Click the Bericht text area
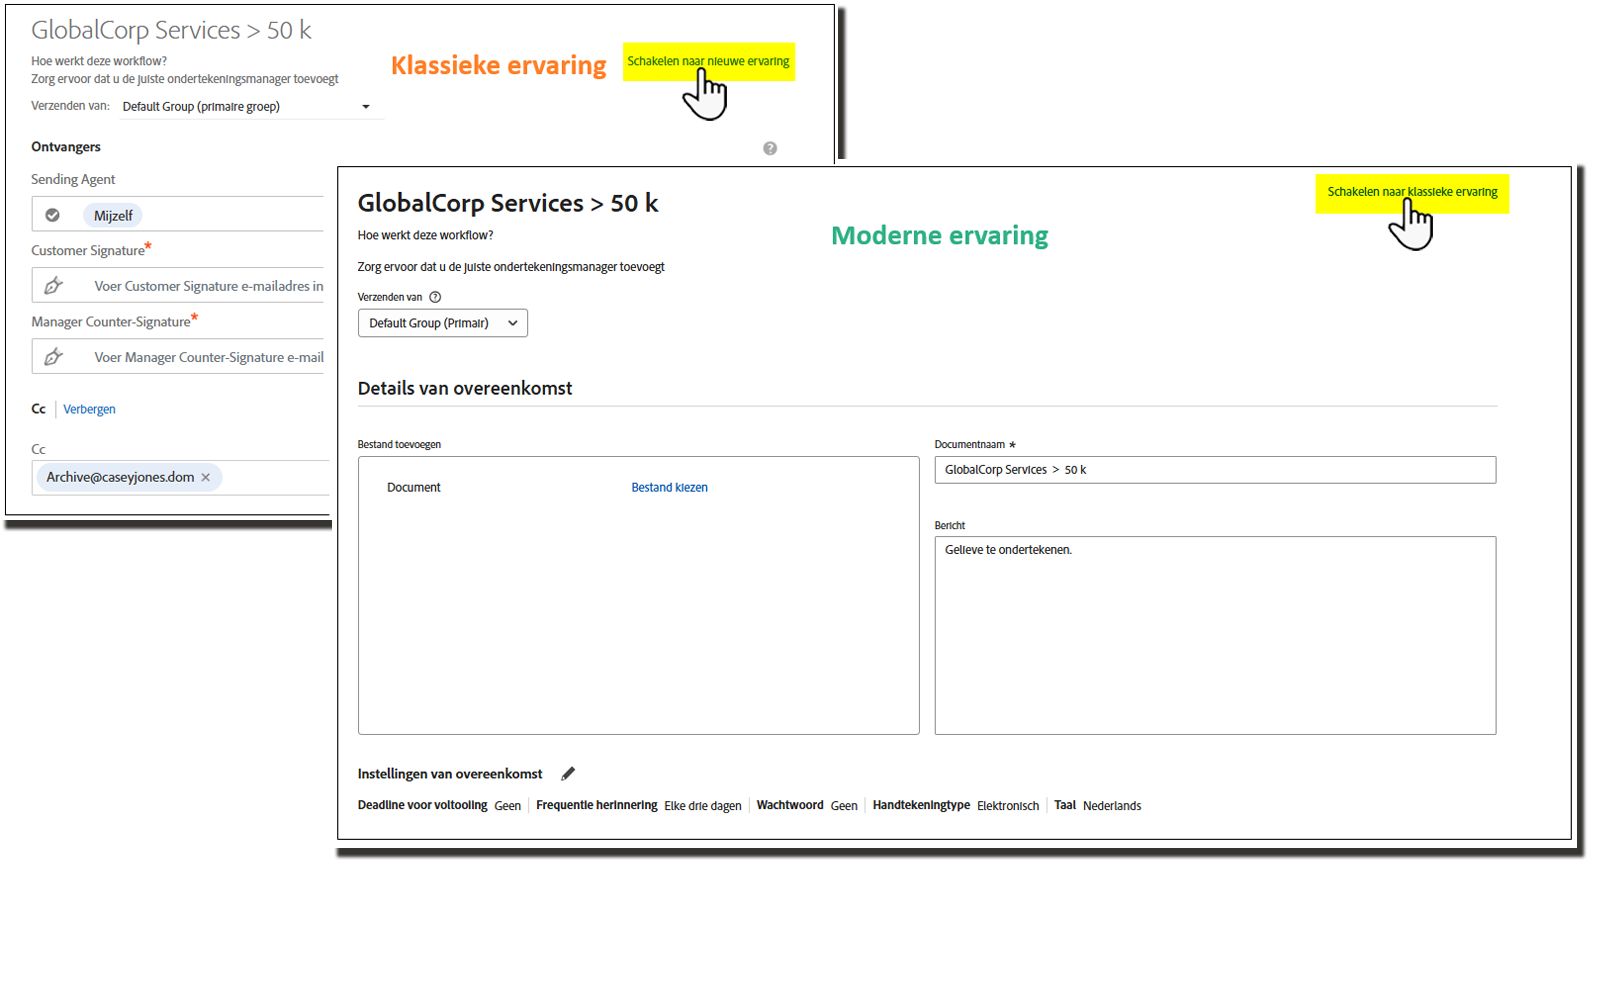1600x993 pixels. [1215, 636]
